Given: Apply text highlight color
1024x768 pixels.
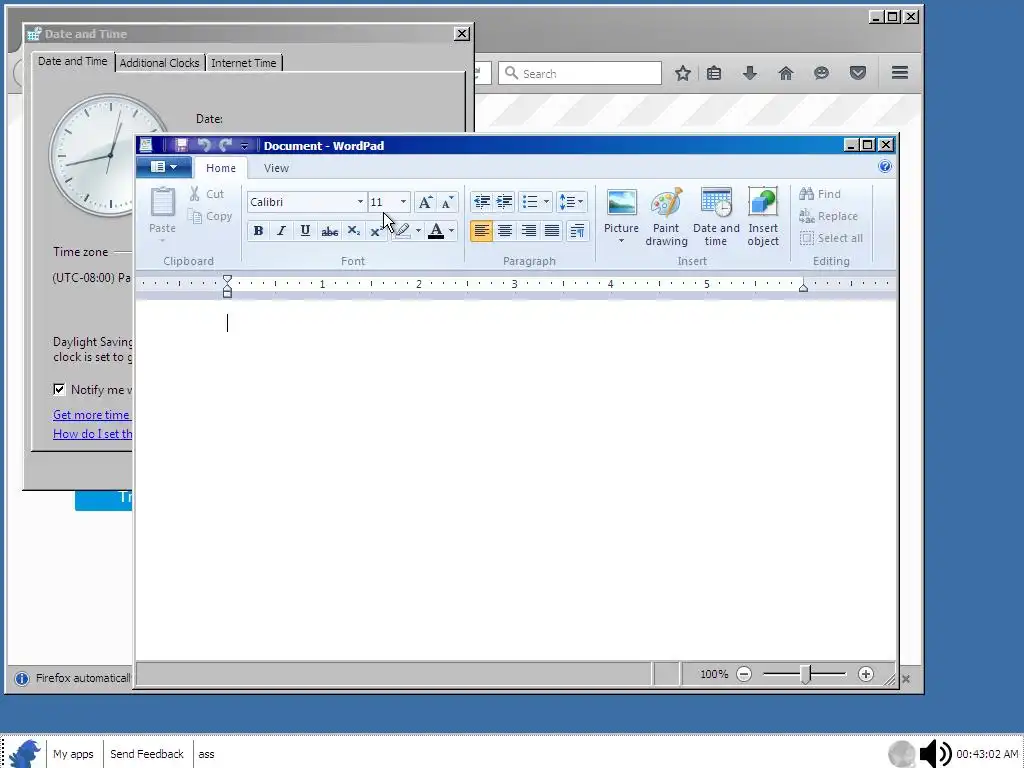Looking at the screenshot, I should [402, 231].
